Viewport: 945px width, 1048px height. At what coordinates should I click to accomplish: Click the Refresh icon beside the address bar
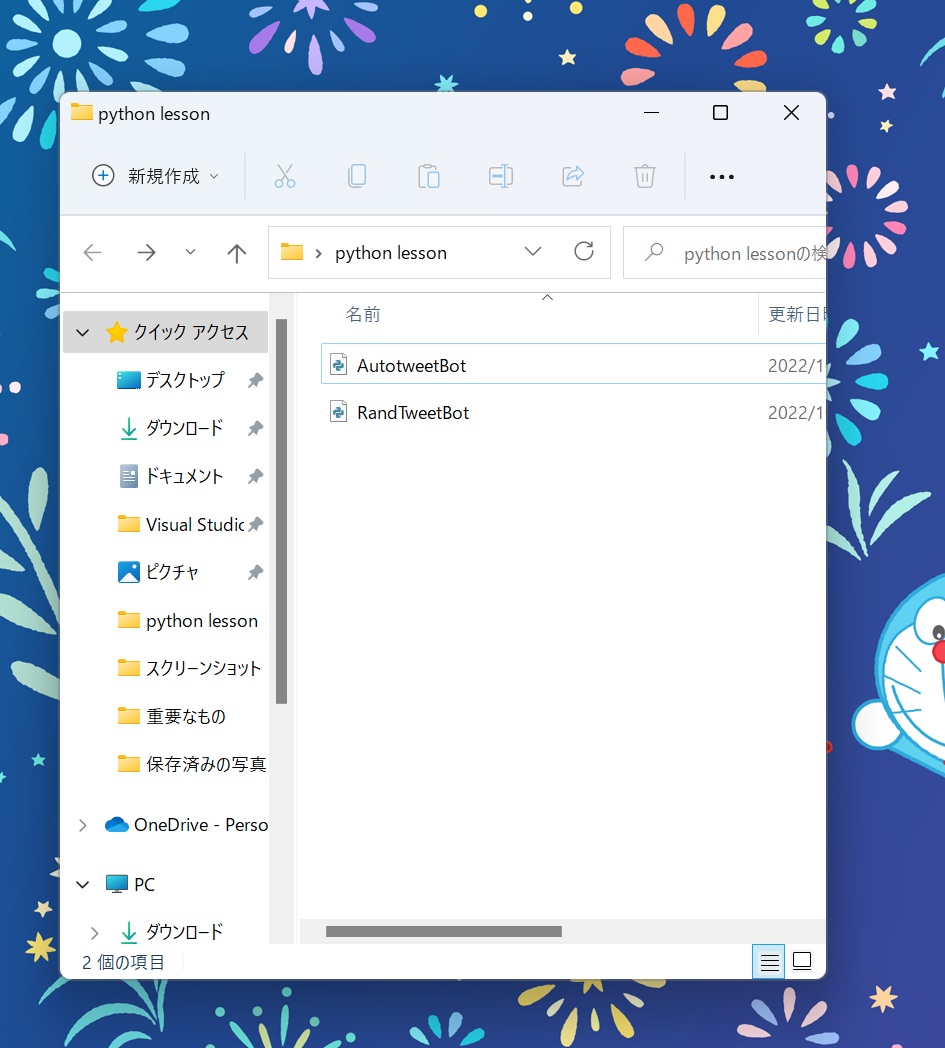click(x=584, y=252)
